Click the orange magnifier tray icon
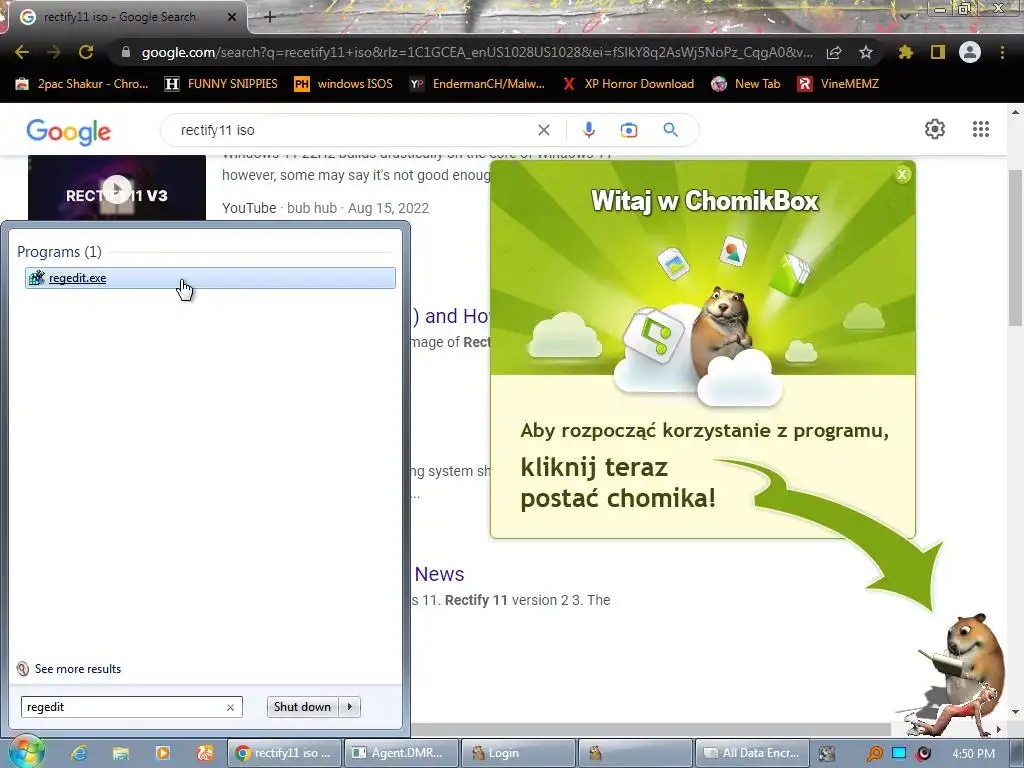 coord(874,754)
